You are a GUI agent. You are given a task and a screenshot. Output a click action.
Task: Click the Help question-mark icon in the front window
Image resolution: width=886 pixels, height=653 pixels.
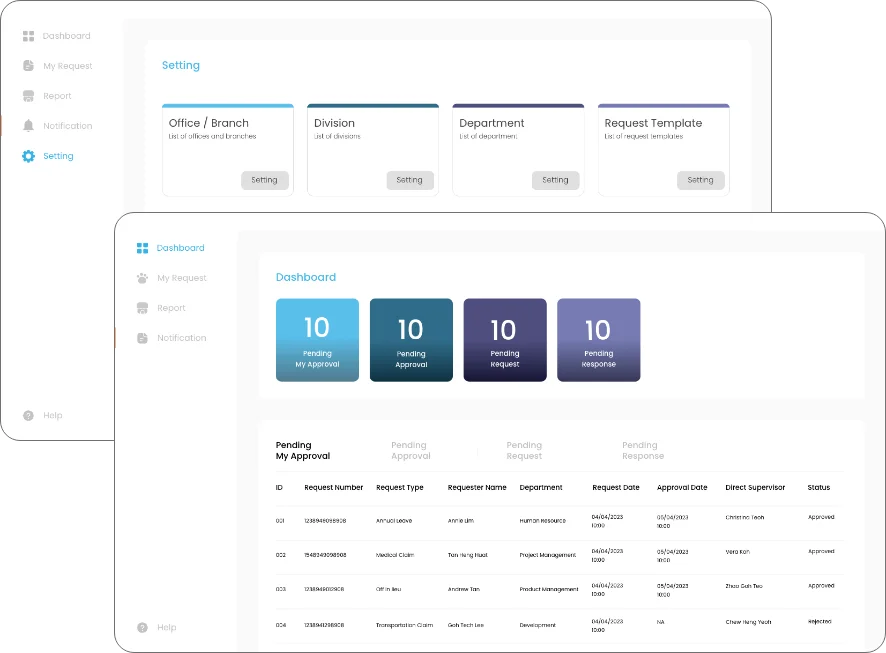point(142,627)
